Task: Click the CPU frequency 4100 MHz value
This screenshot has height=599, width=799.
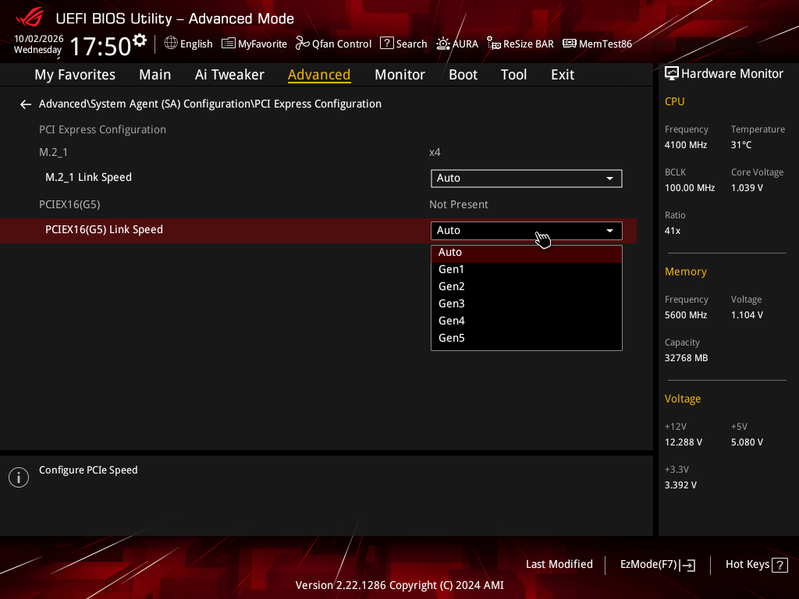Action: (685, 145)
